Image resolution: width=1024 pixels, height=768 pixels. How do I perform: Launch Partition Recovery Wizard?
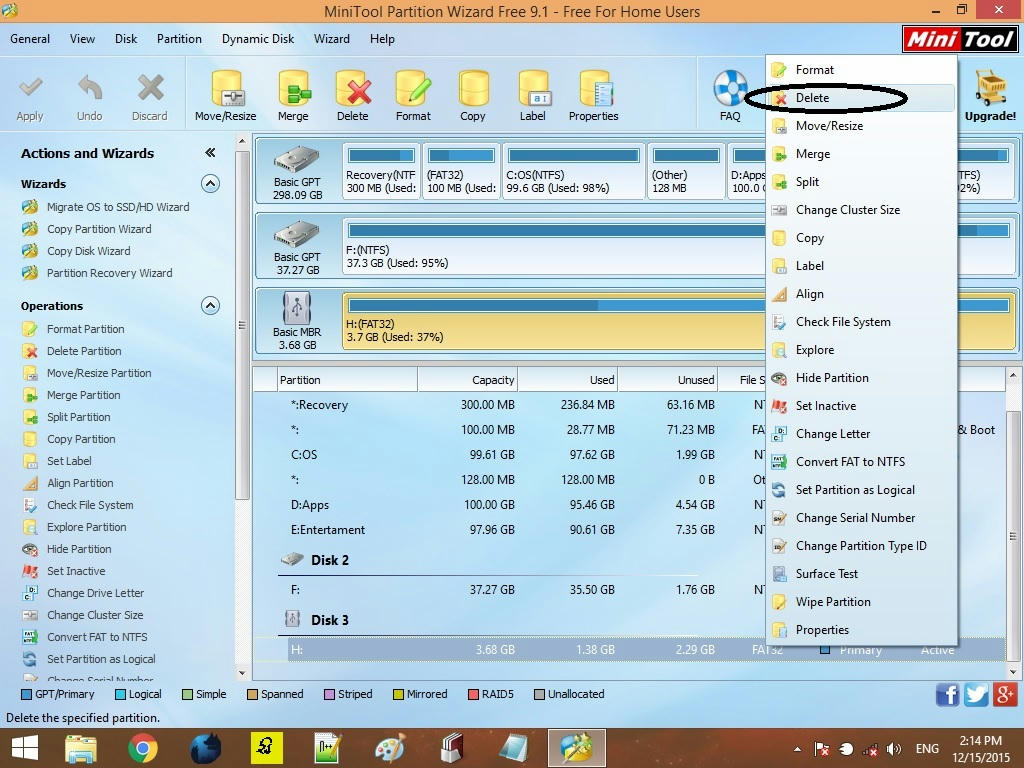110,274
